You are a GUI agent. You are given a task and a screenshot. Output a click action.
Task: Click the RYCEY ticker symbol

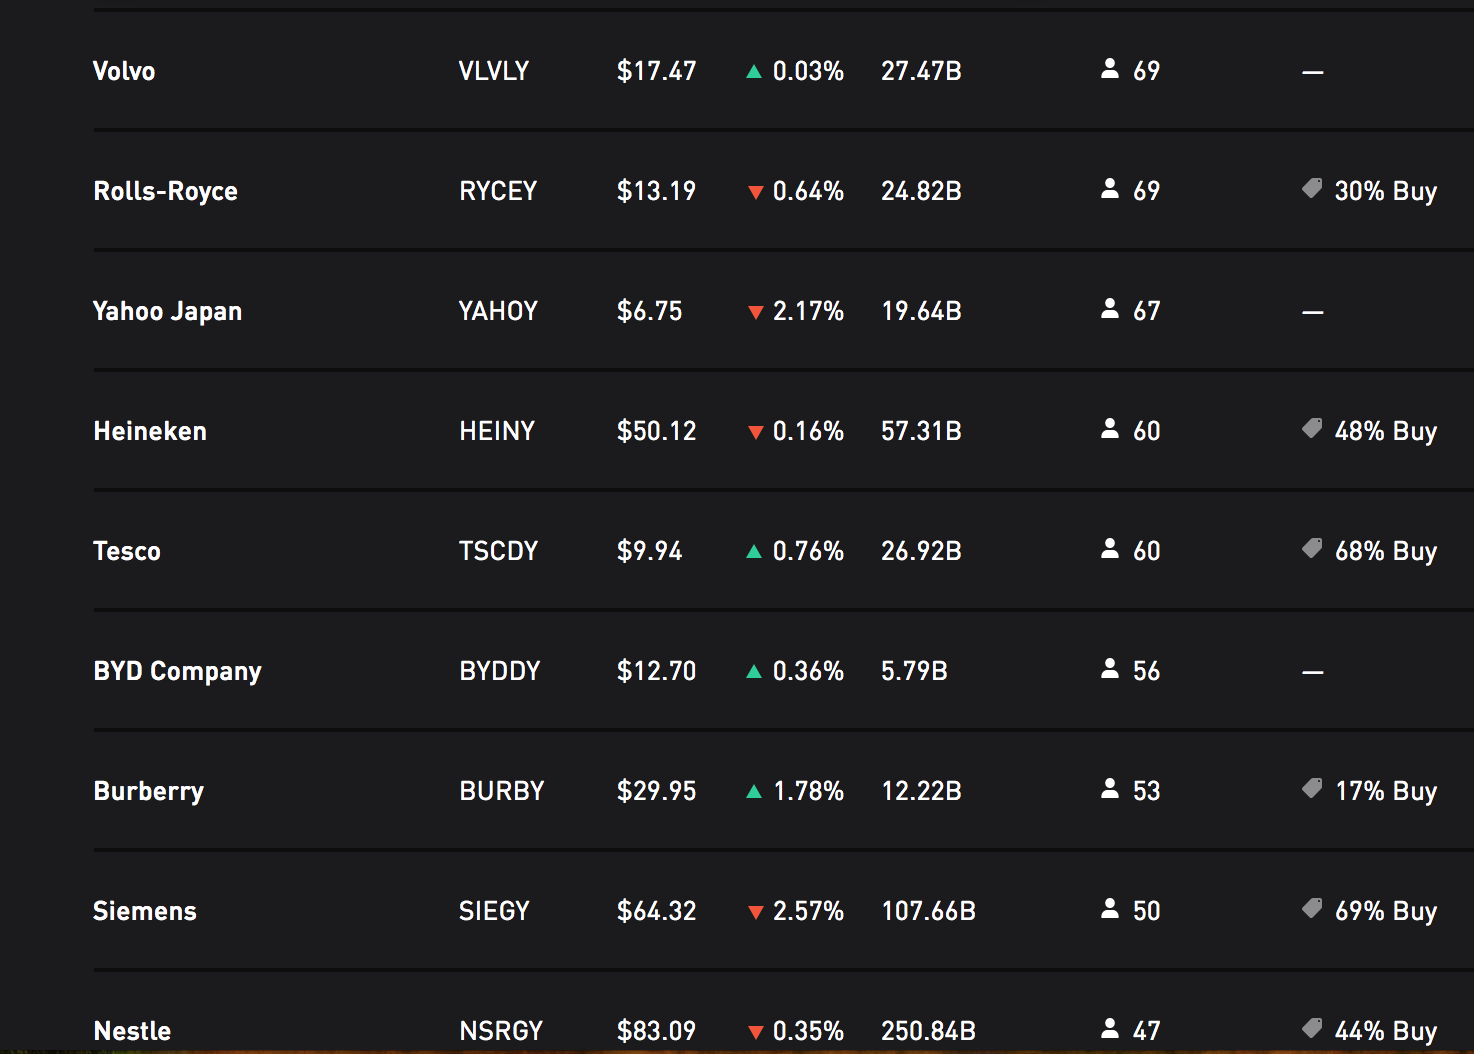498,191
